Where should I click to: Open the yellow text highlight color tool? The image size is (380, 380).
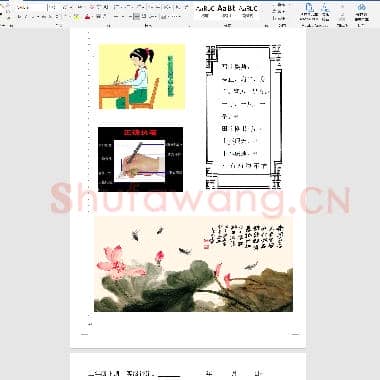pyautogui.click(x=76, y=16)
